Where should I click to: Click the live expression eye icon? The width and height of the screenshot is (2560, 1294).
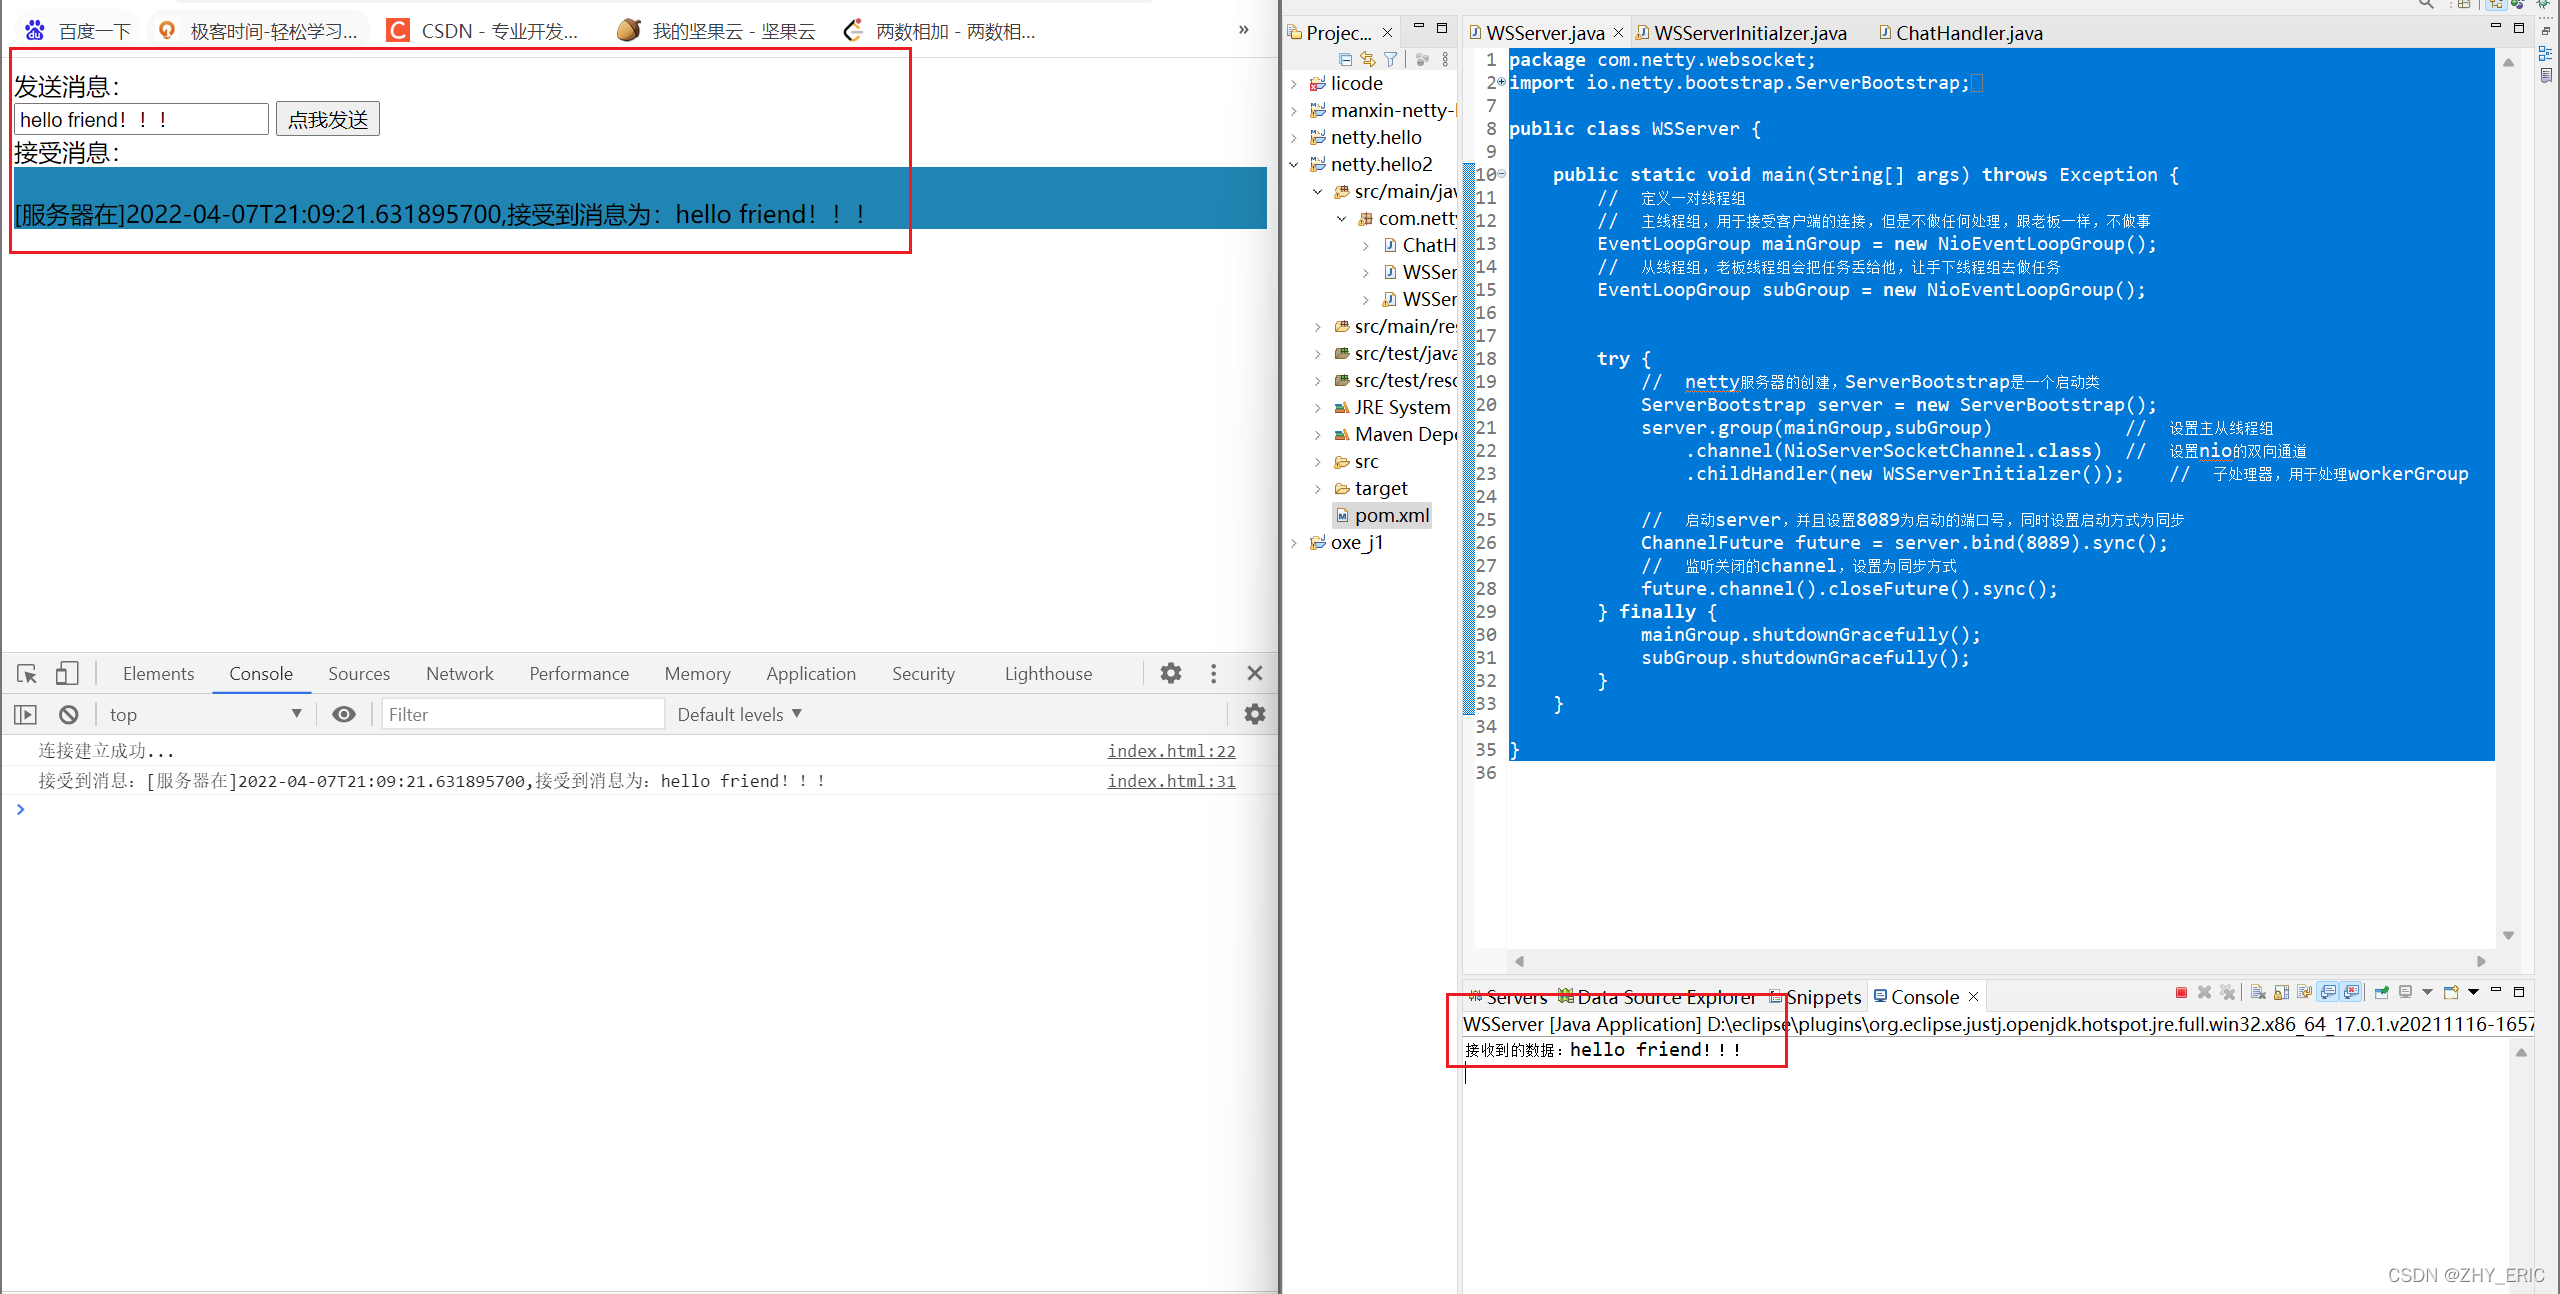[x=343, y=714]
